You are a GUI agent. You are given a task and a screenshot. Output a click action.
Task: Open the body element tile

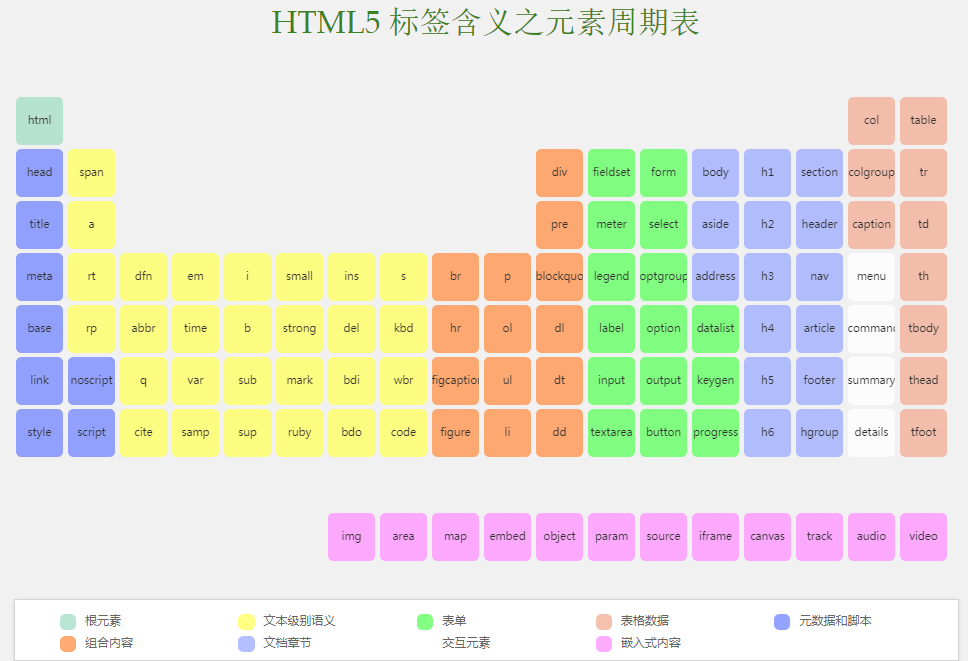tap(716, 172)
